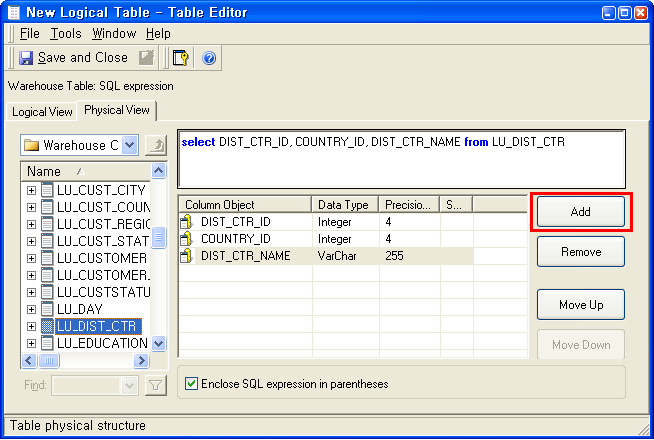The height and width of the screenshot is (440, 654).
Task: Click the LU_DAY table icon
Action: tap(47, 309)
